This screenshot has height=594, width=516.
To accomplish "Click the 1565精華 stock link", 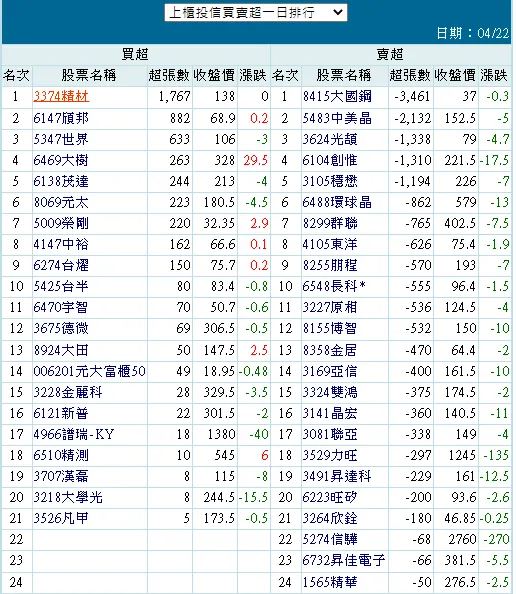I will 330,582.
